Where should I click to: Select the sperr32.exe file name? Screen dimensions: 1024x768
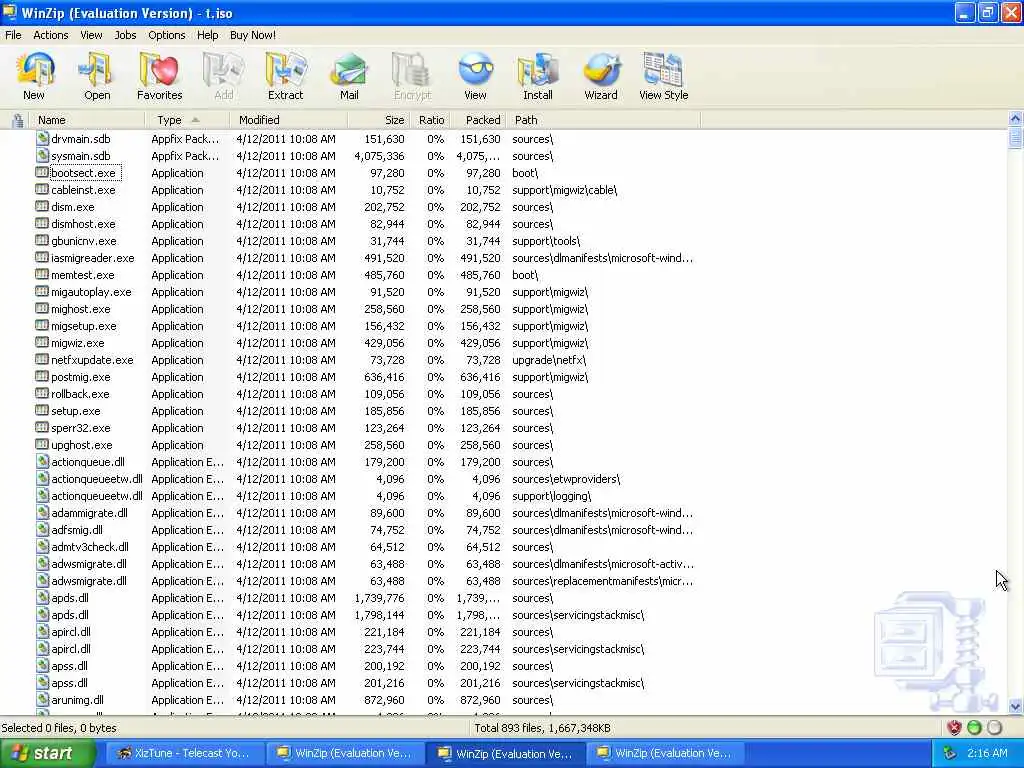(x=80, y=428)
